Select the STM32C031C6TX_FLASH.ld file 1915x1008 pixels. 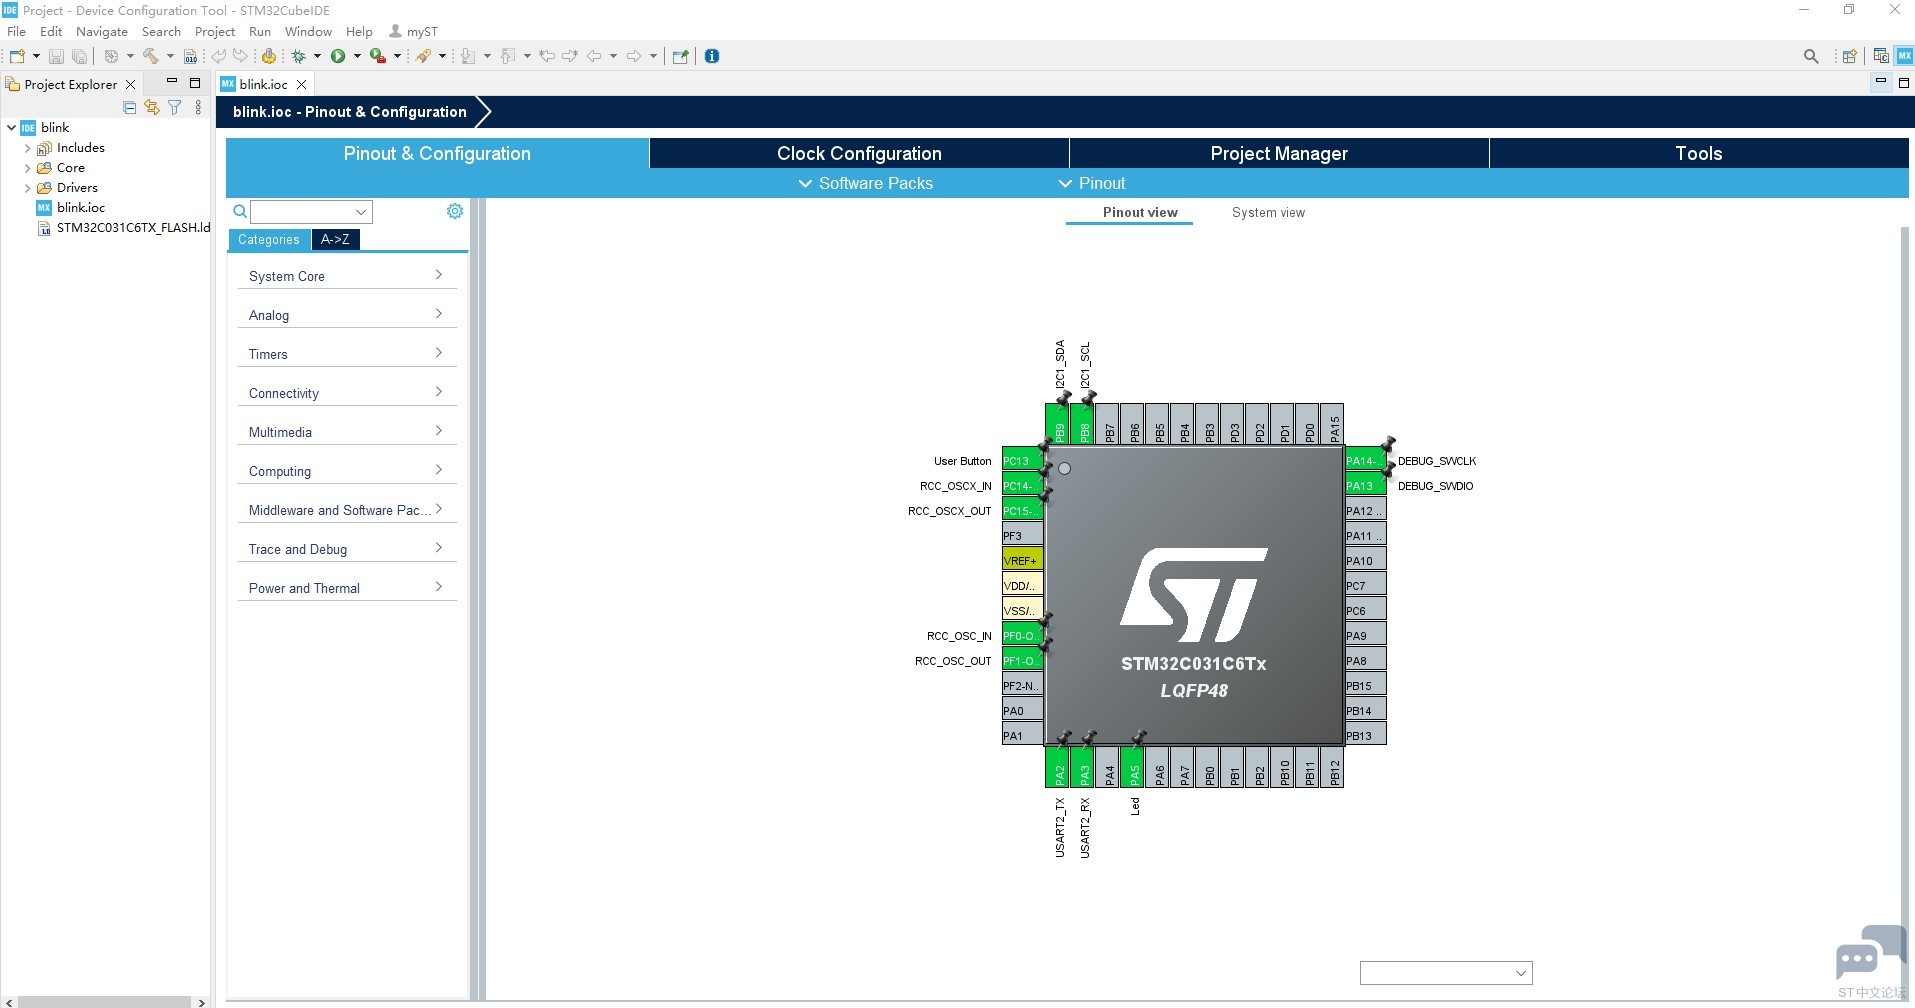pos(123,228)
